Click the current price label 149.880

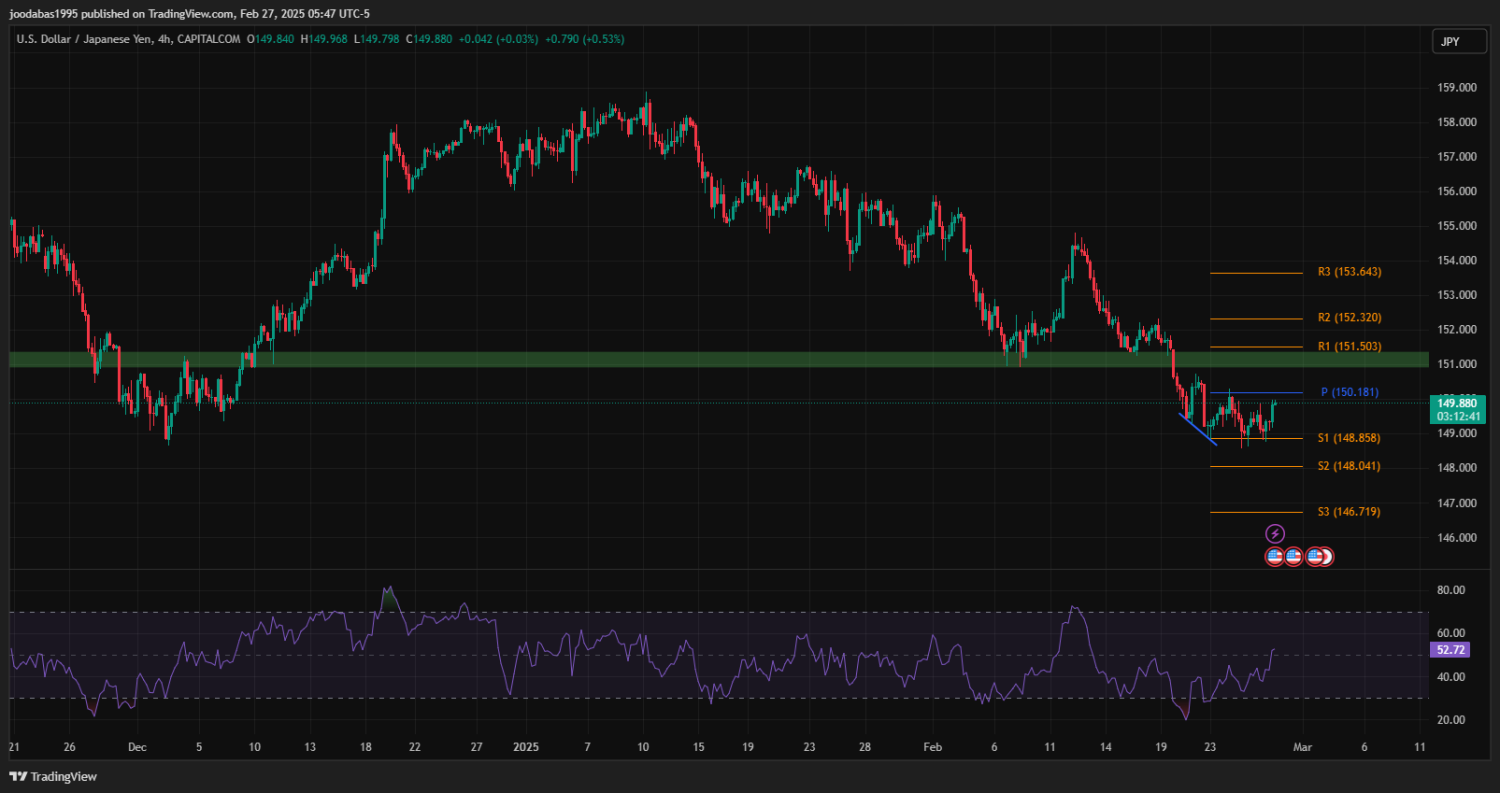[x=1455, y=403]
